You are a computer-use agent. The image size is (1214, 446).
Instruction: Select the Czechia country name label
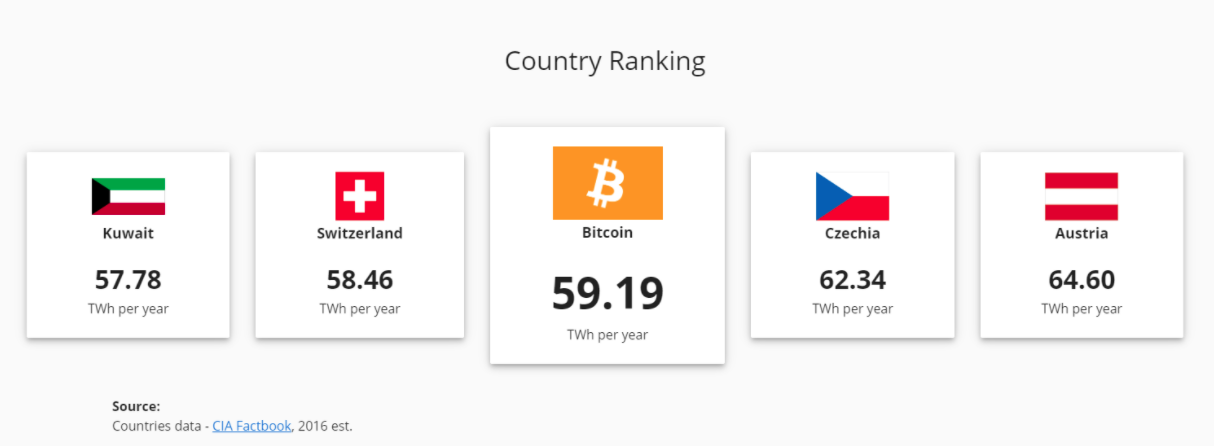[852, 233]
